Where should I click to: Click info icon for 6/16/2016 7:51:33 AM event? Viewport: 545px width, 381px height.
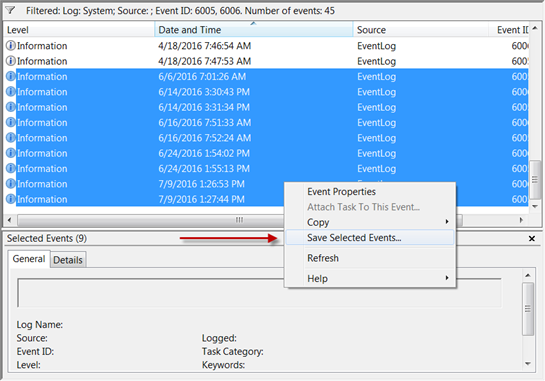11,122
